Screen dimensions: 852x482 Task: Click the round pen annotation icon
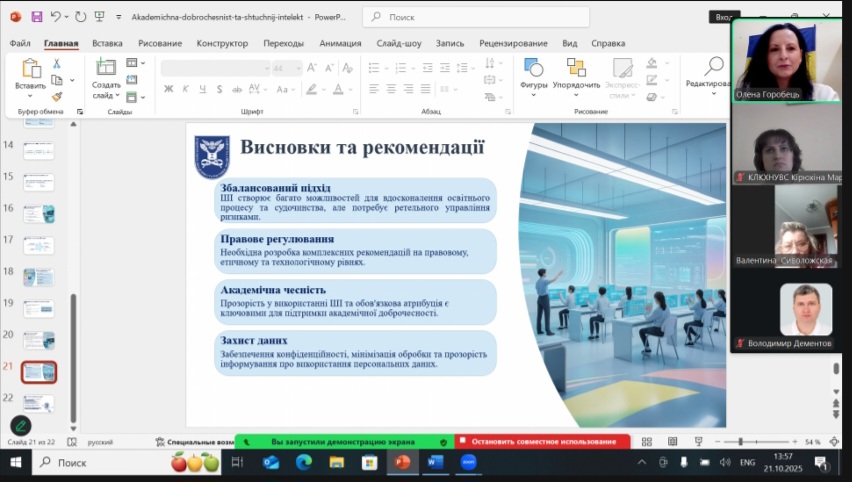tap(20, 425)
